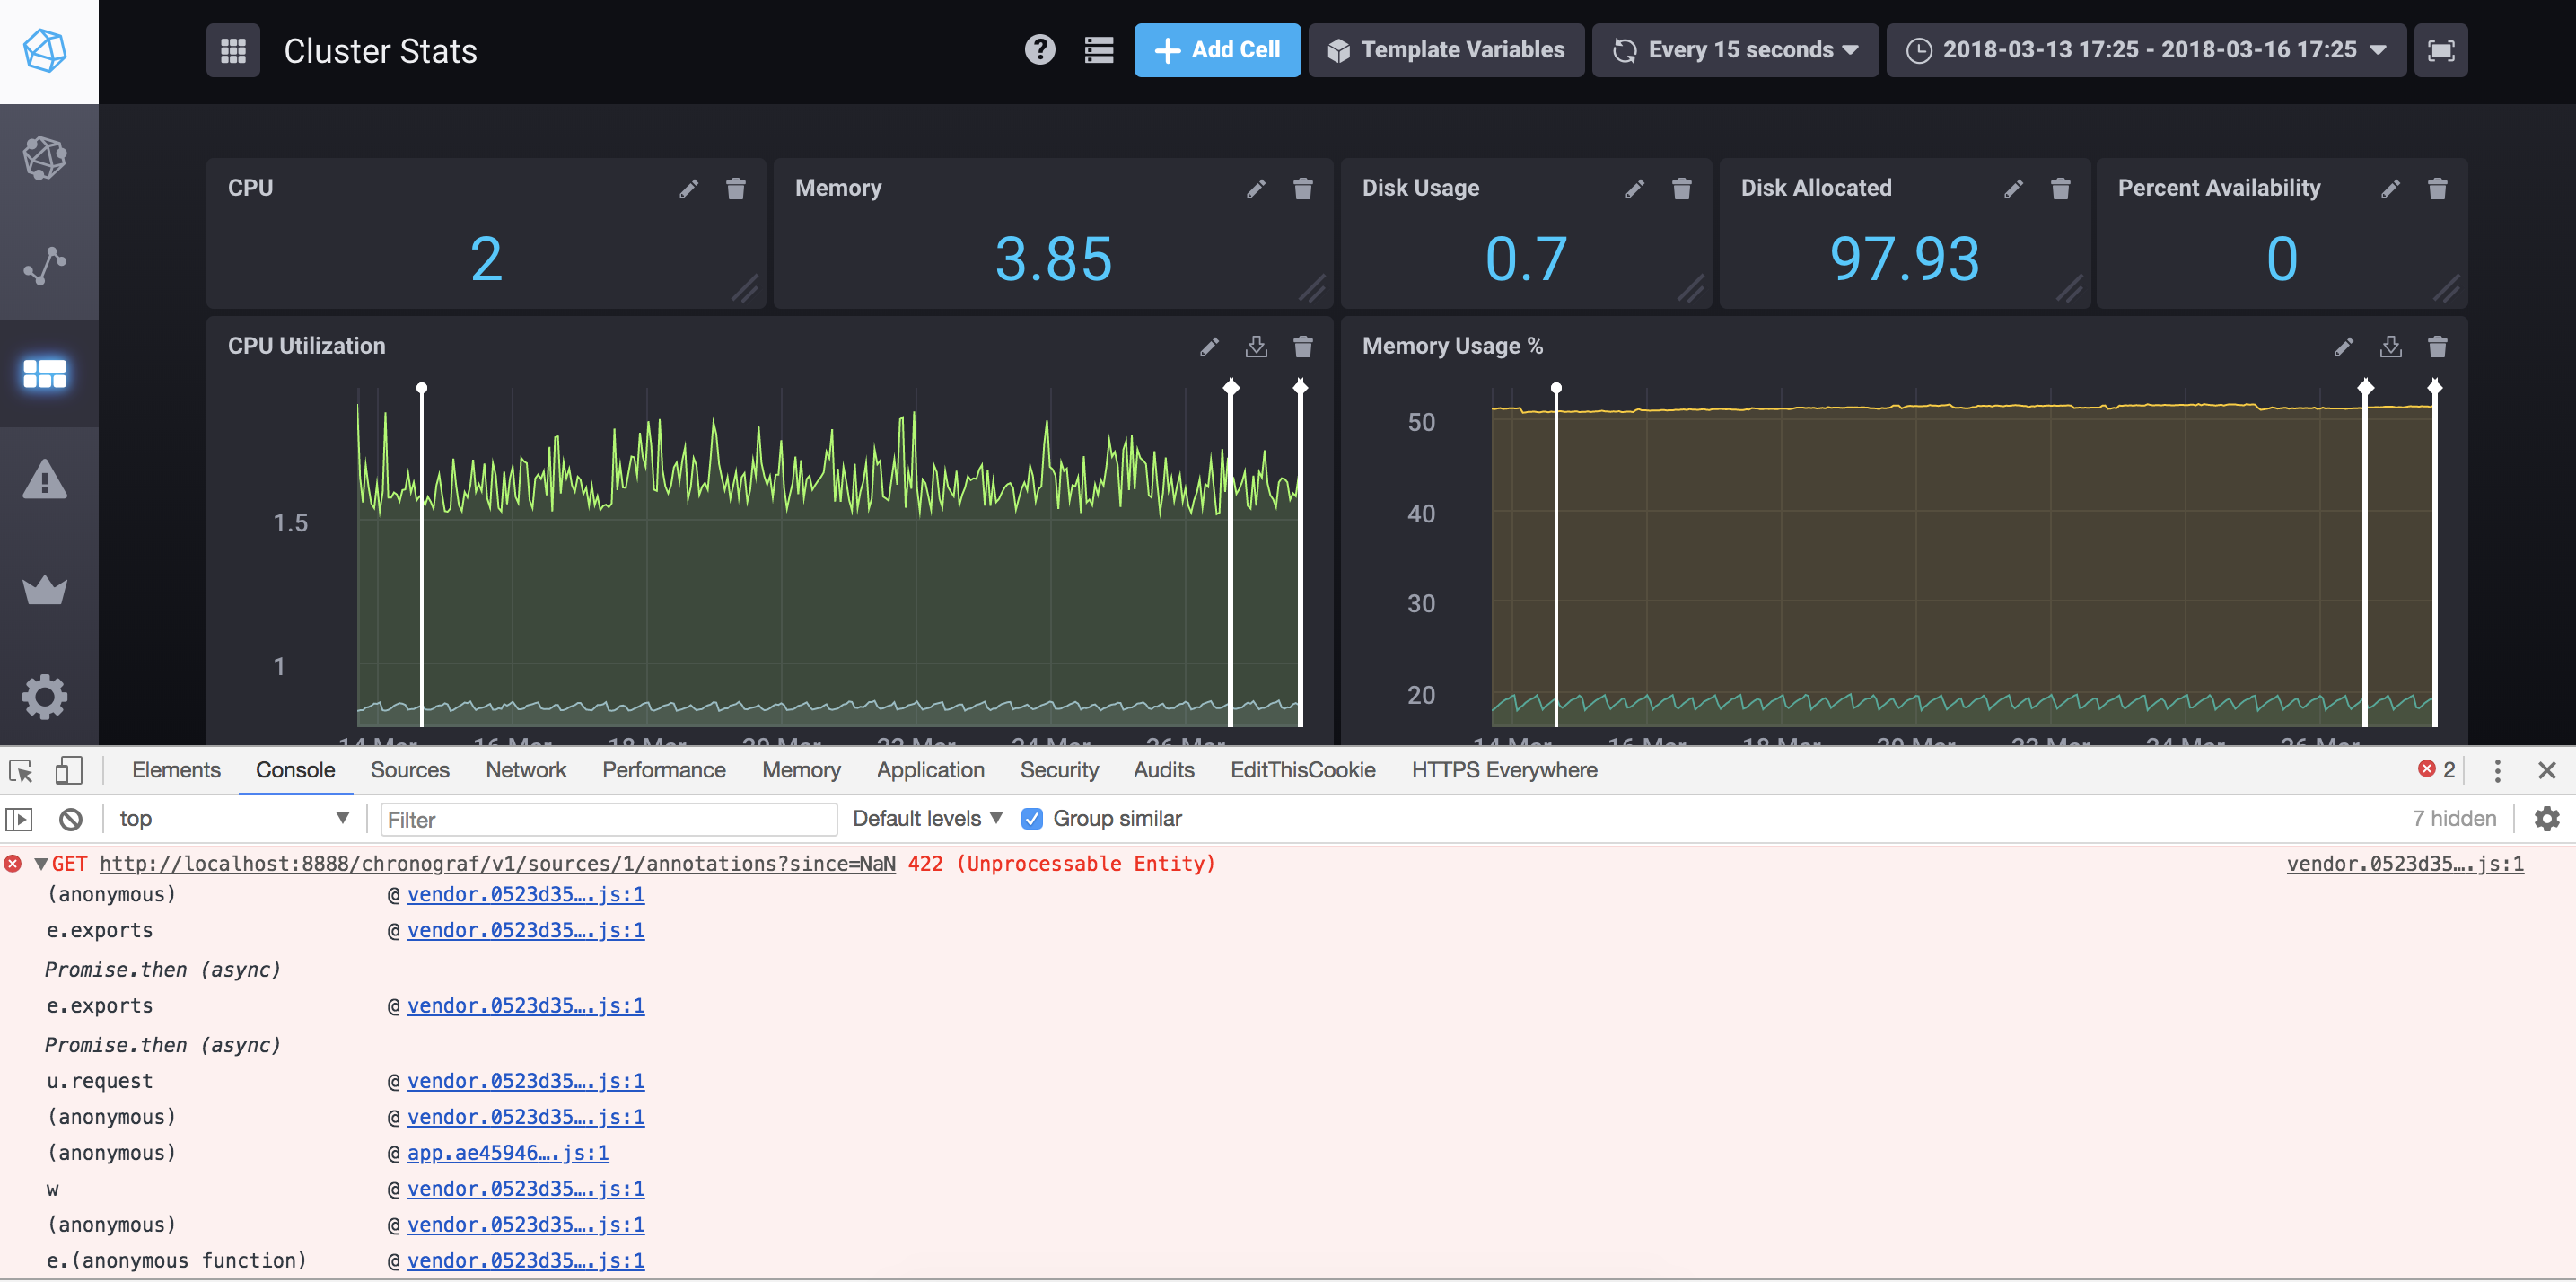This screenshot has width=2576, height=1282.
Task: Open the Every 15 seconds refresh dropdown
Action: click(1734, 50)
